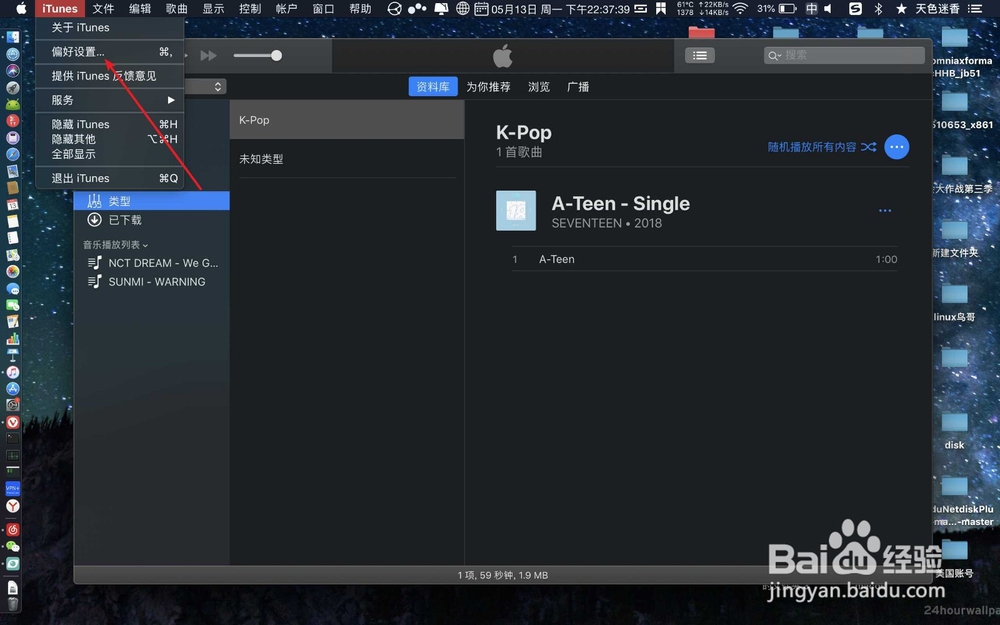Open Finder from the Dock

pyautogui.click(x=13, y=37)
